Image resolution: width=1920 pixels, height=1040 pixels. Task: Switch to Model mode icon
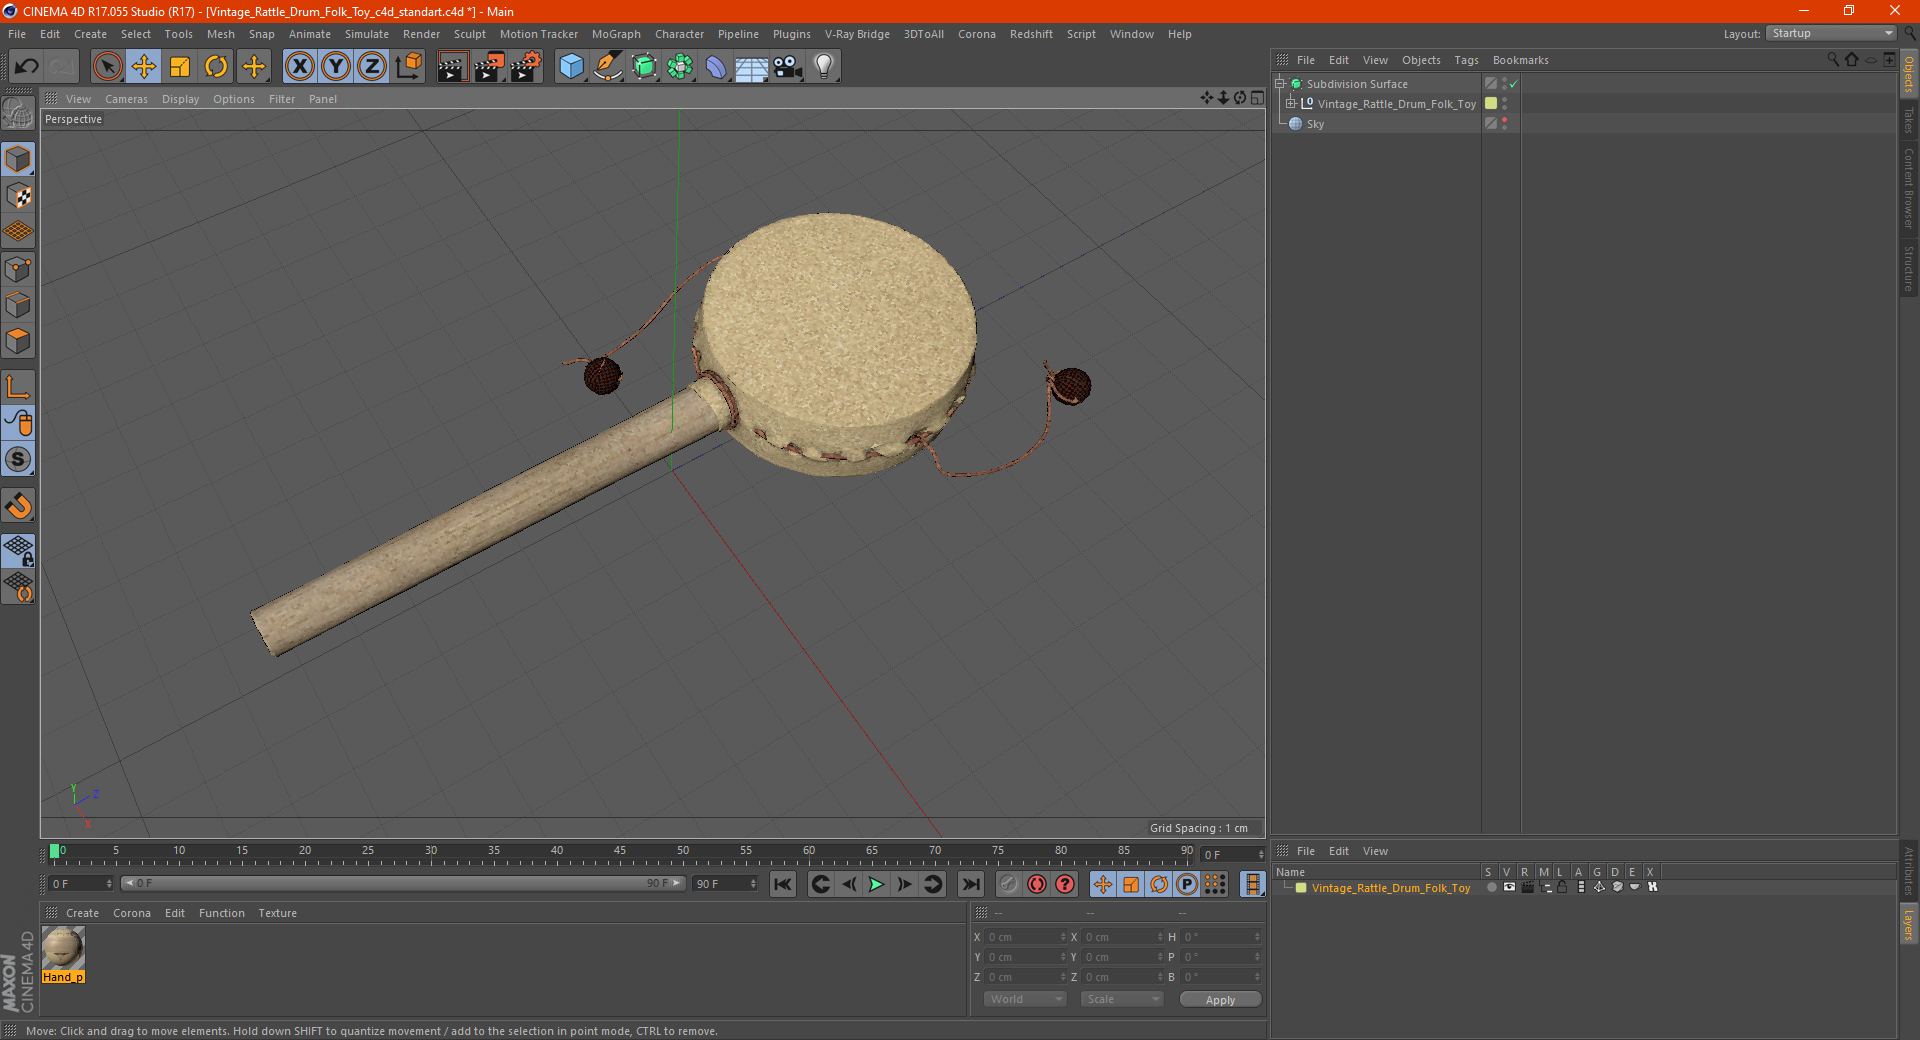pyautogui.click(x=19, y=160)
